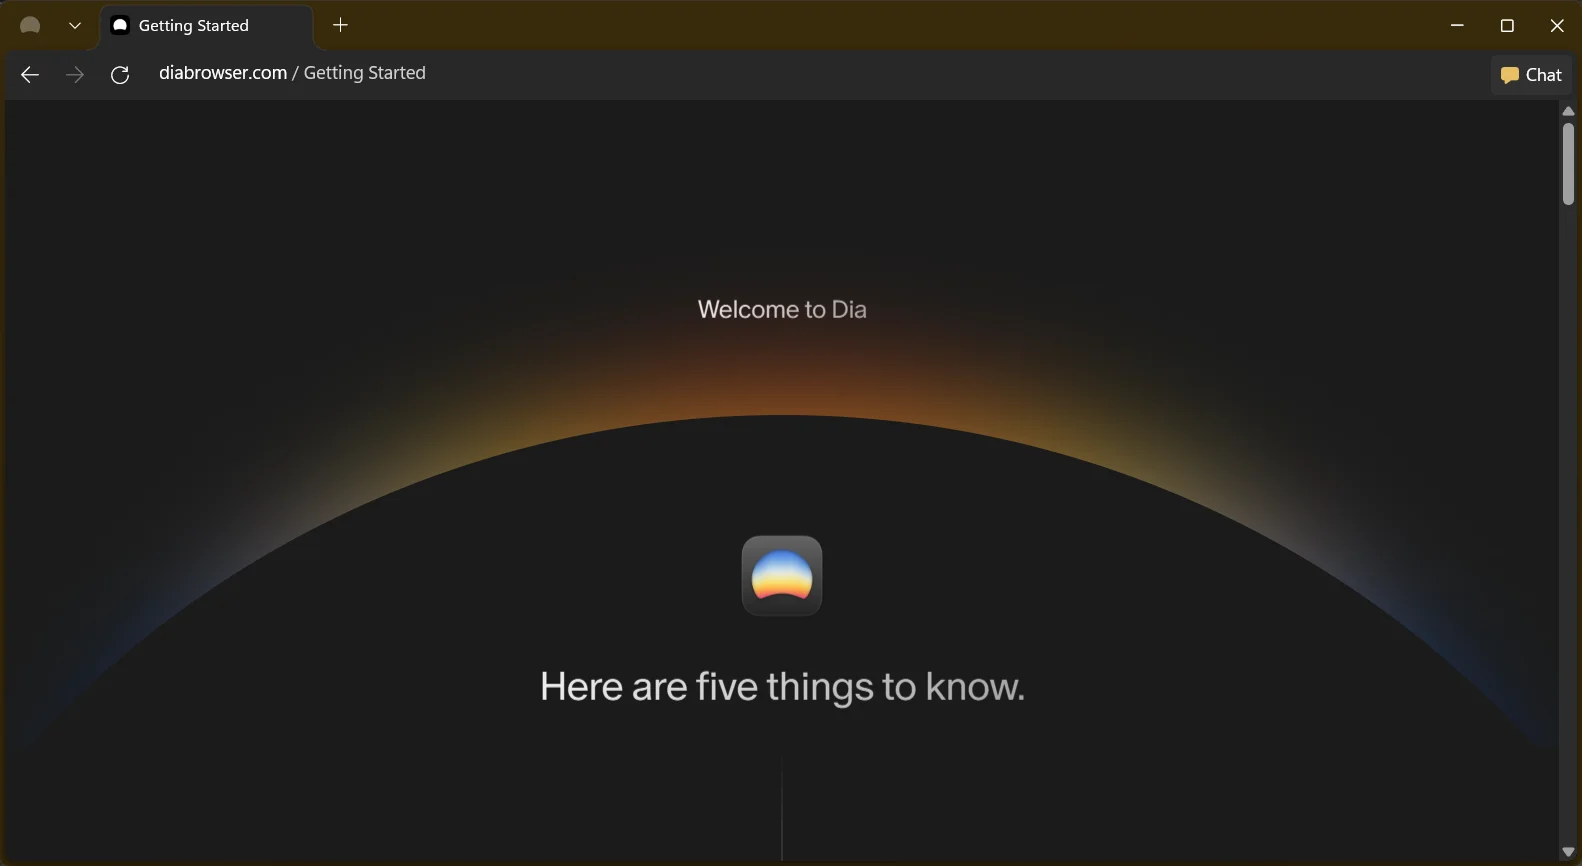
Task: Select the Getting Started tab
Action: (206, 26)
